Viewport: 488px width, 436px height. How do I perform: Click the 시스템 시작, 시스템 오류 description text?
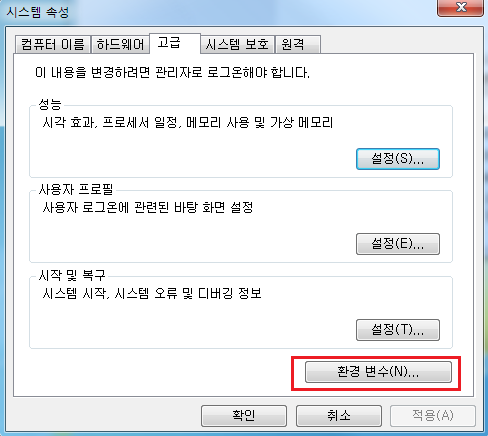click(x=152, y=293)
